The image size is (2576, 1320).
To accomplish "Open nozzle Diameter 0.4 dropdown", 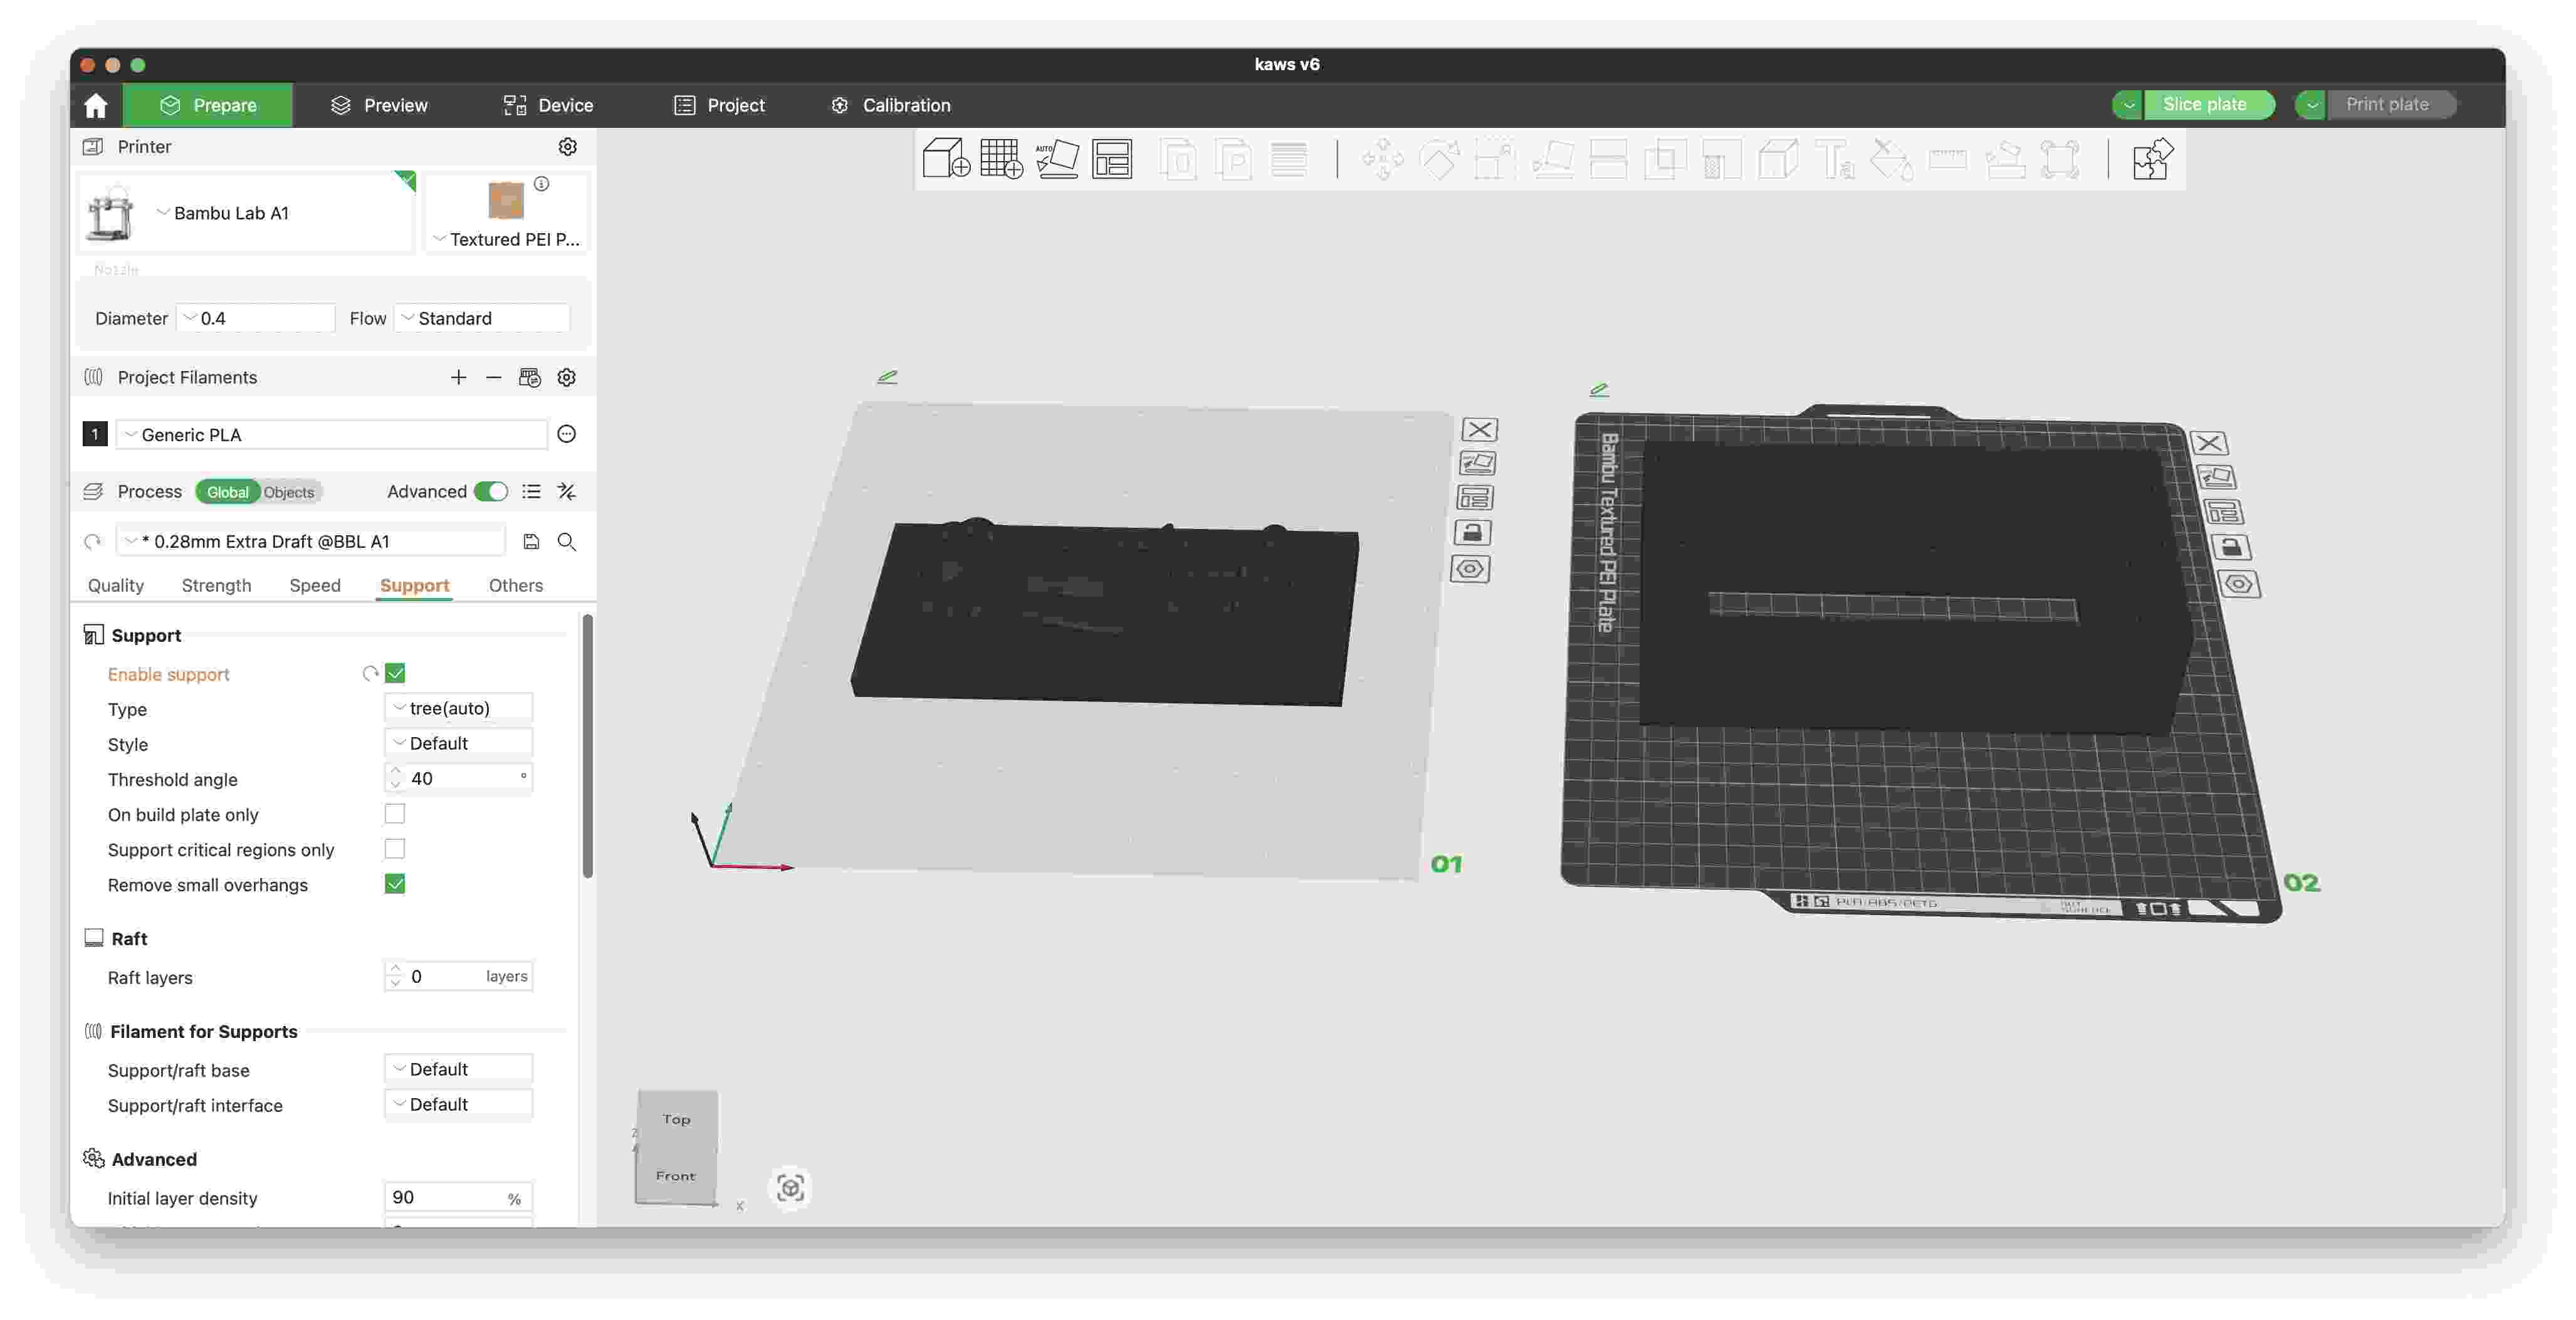I will 255,318.
